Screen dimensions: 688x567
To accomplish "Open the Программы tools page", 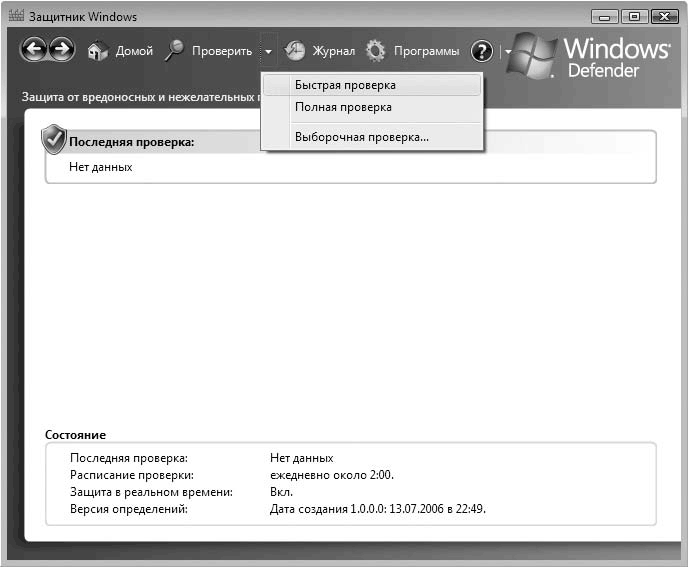I will [426, 51].
